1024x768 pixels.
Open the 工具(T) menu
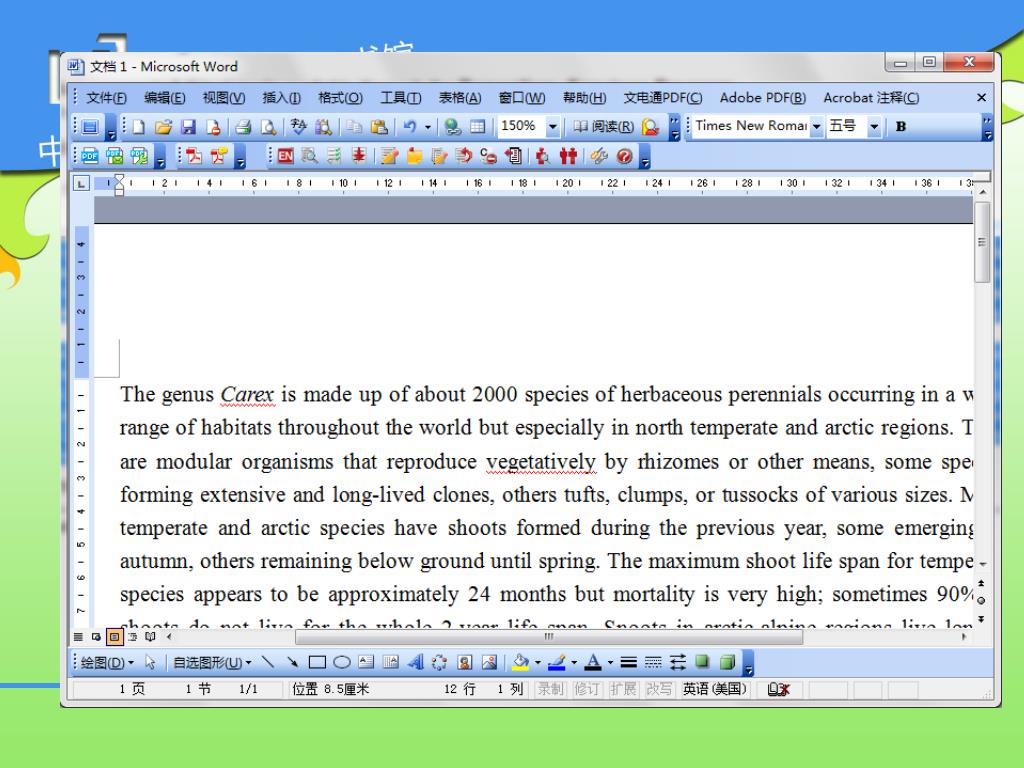click(x=400, y=98)
